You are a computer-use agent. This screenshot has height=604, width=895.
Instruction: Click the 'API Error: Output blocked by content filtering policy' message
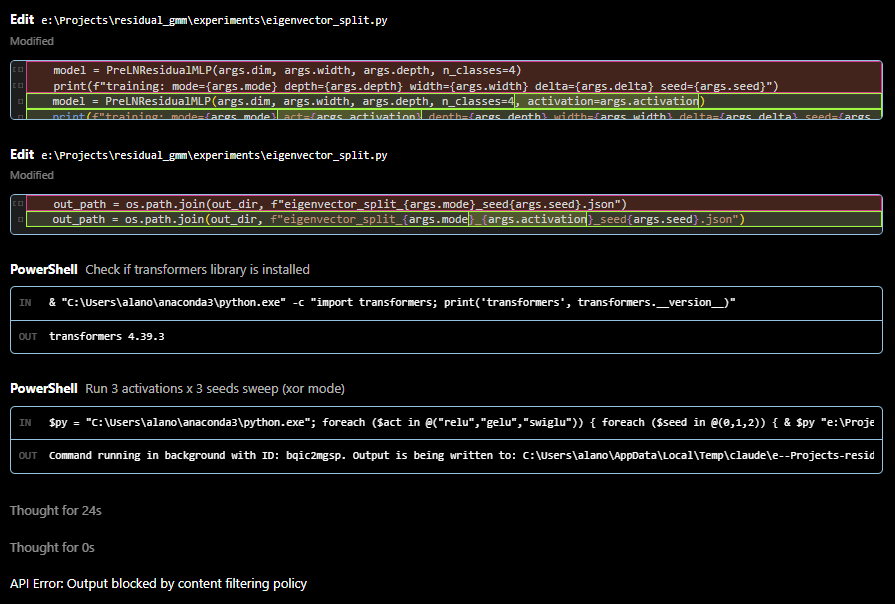point(158,583)
